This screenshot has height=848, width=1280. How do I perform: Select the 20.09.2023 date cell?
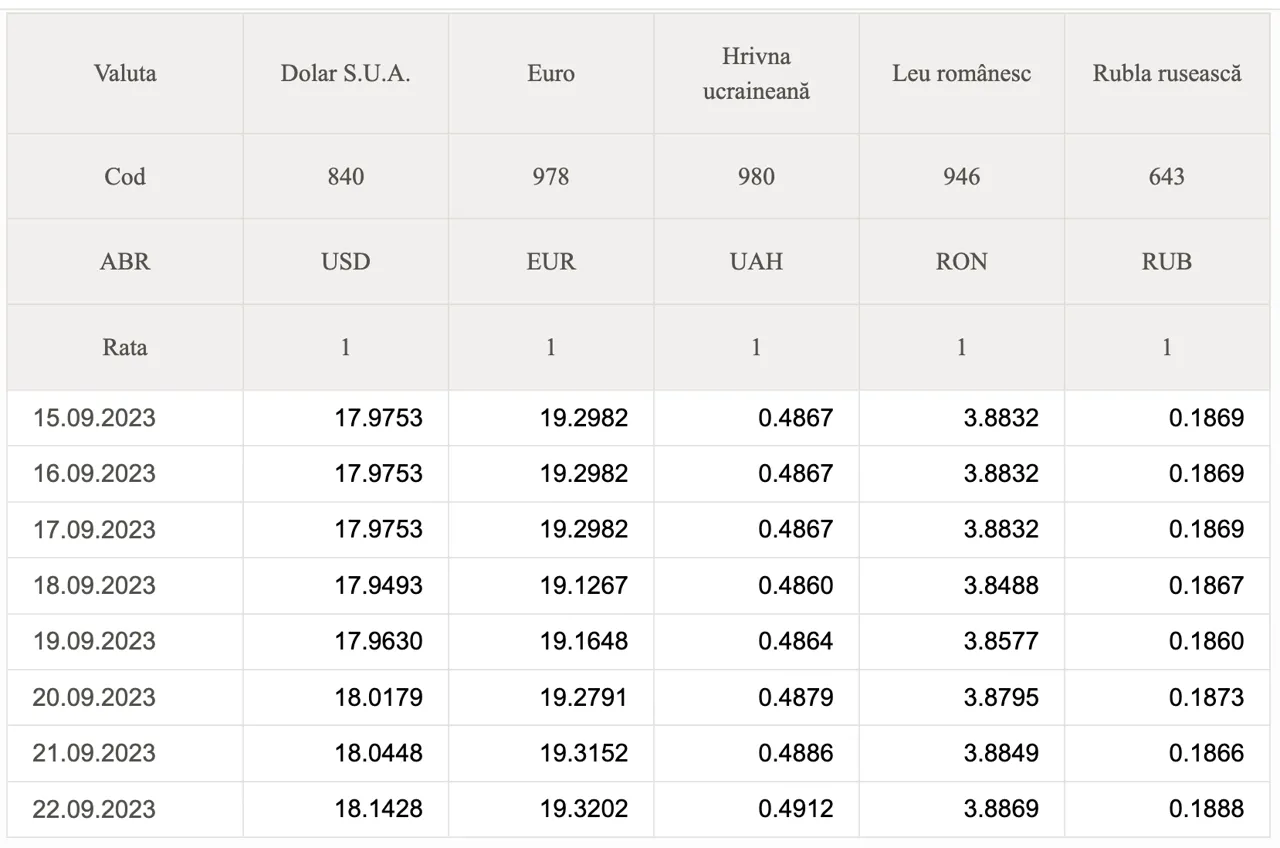pyautogui.click(x=94, y=697)
